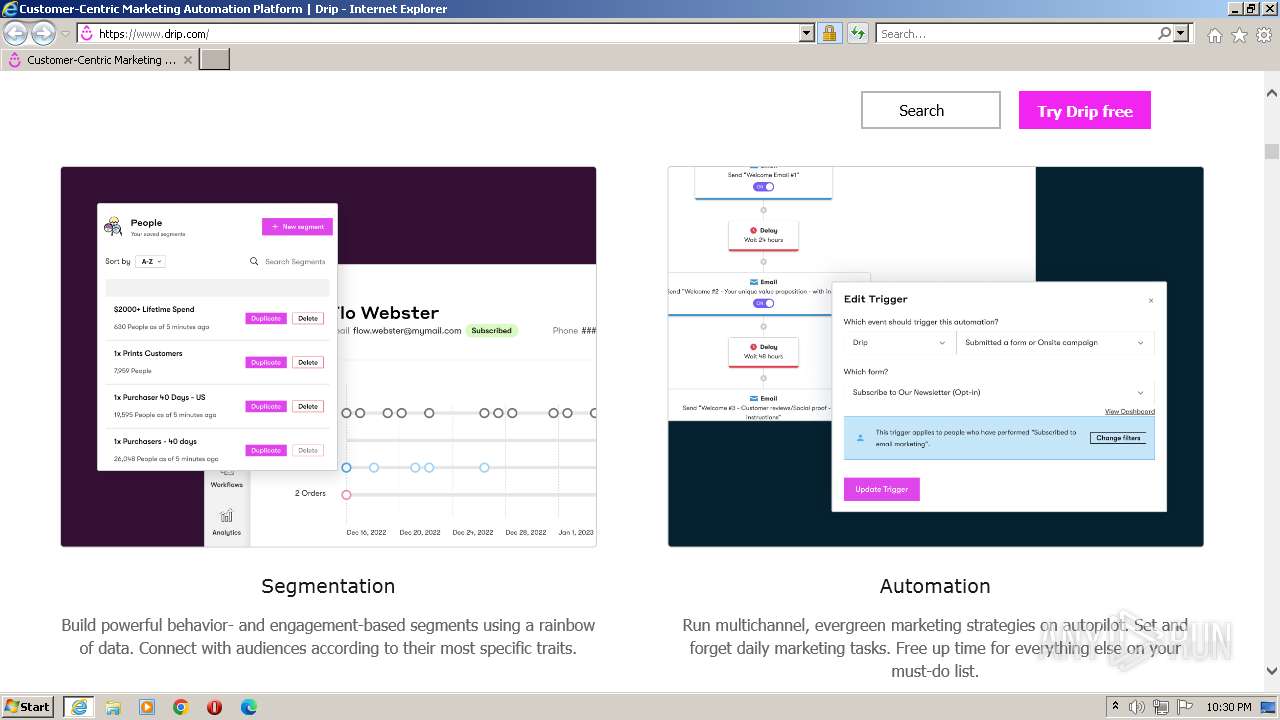Click the network tray icon
The width and height of the screenshot is (1280, 720).
pos(1159,707)
